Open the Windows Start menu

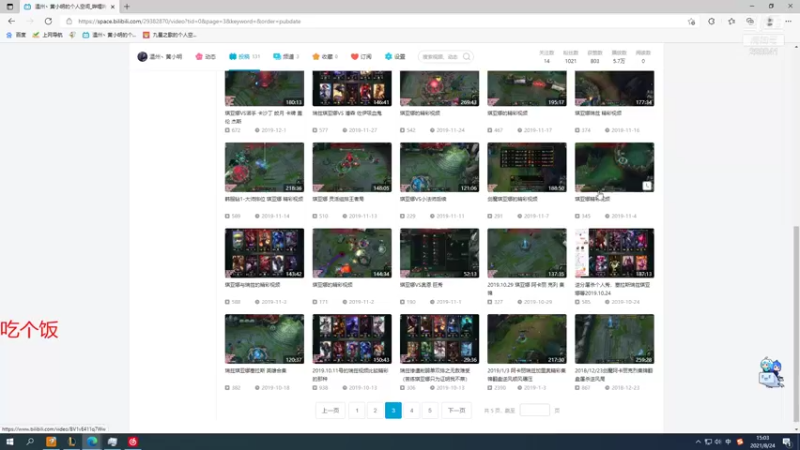click(10, 442)
